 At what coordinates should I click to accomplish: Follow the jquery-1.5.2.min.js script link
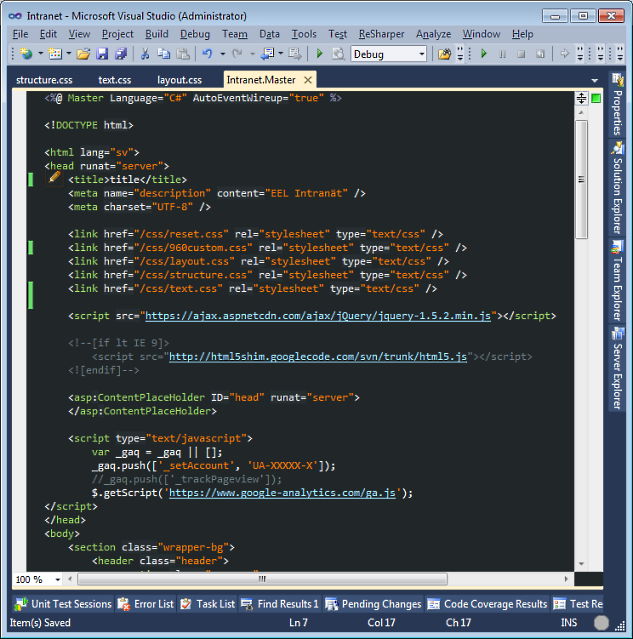(318, 316)
